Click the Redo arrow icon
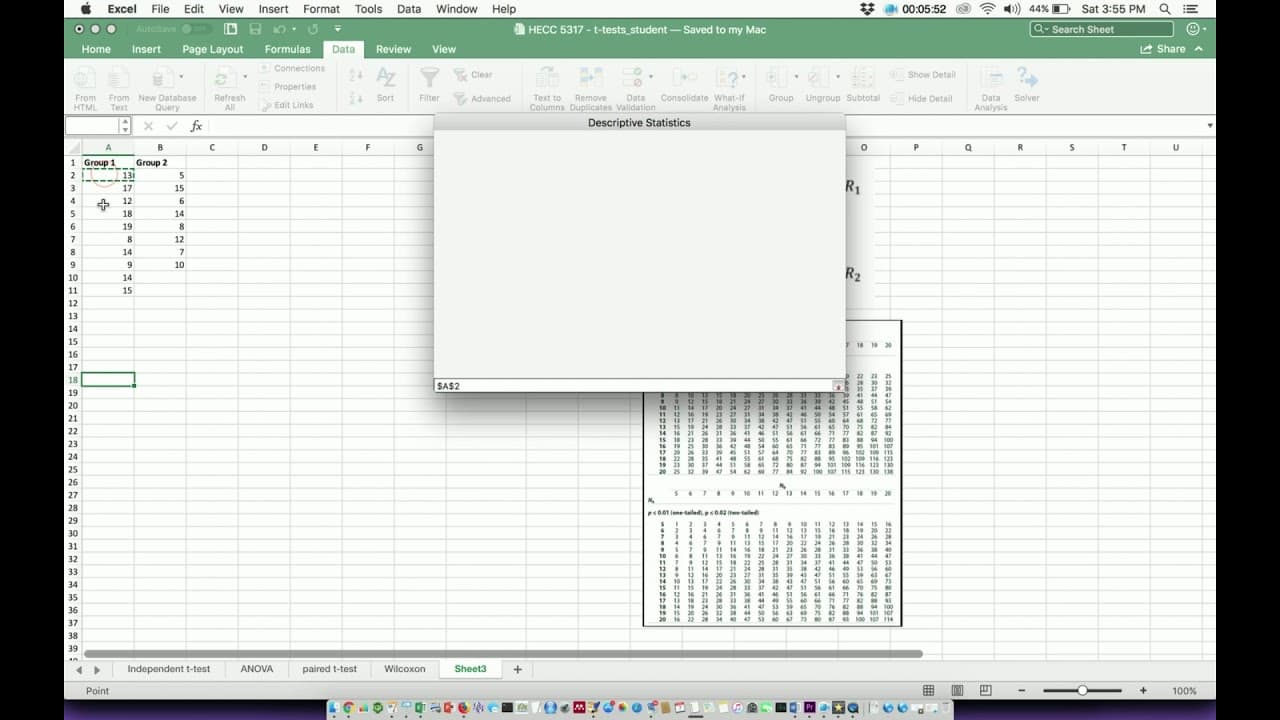 point(313,29)
